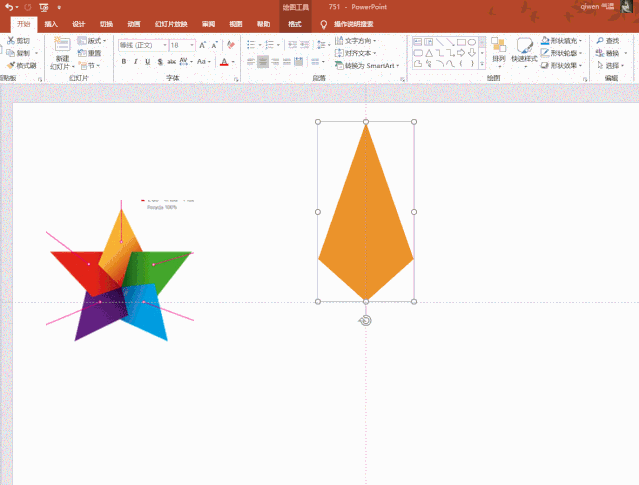The width and height of the screenshot is (639, 485).
Task: Switch to the Insert (插入) tab
Action: point(51,23)
